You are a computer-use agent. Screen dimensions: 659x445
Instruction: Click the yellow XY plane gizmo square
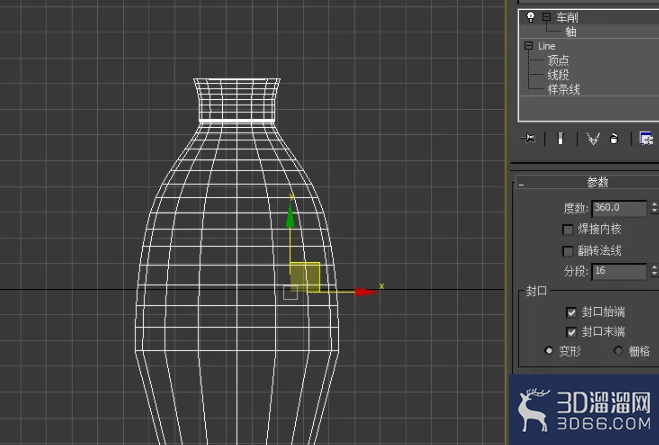(x=305, y=277)
